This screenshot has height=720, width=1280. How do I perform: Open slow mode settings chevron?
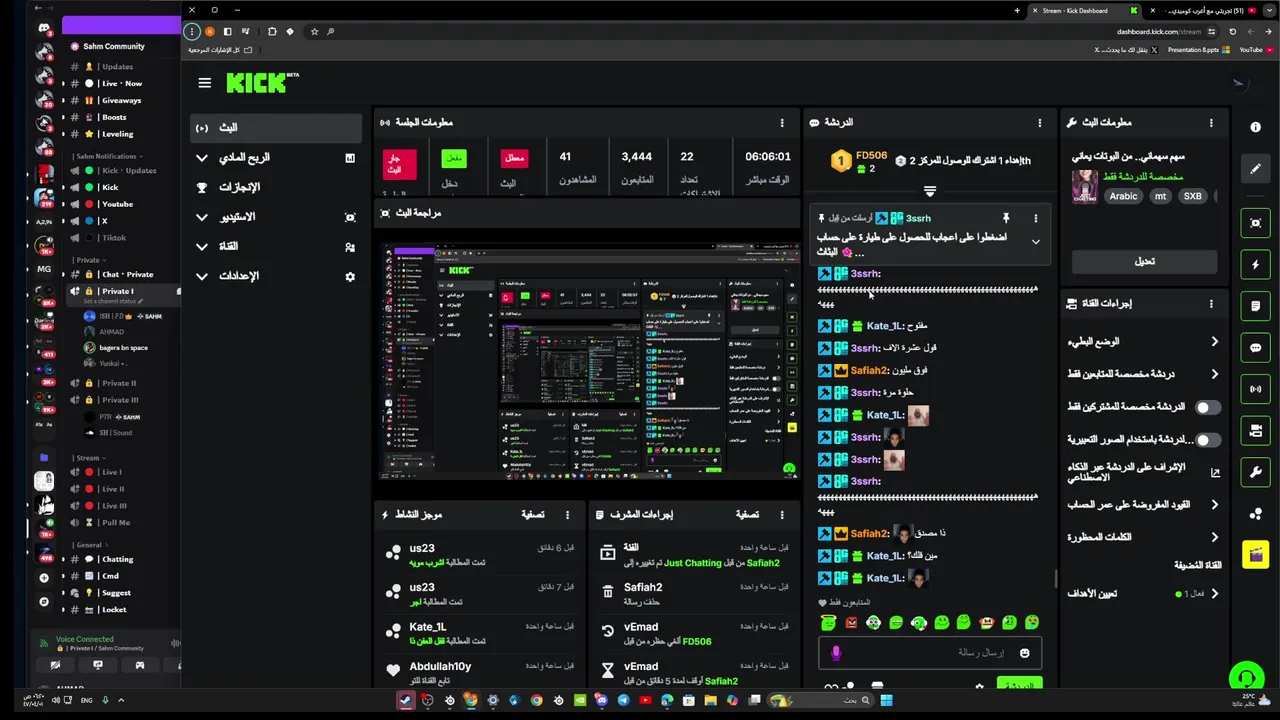[x=1214, y=342]
